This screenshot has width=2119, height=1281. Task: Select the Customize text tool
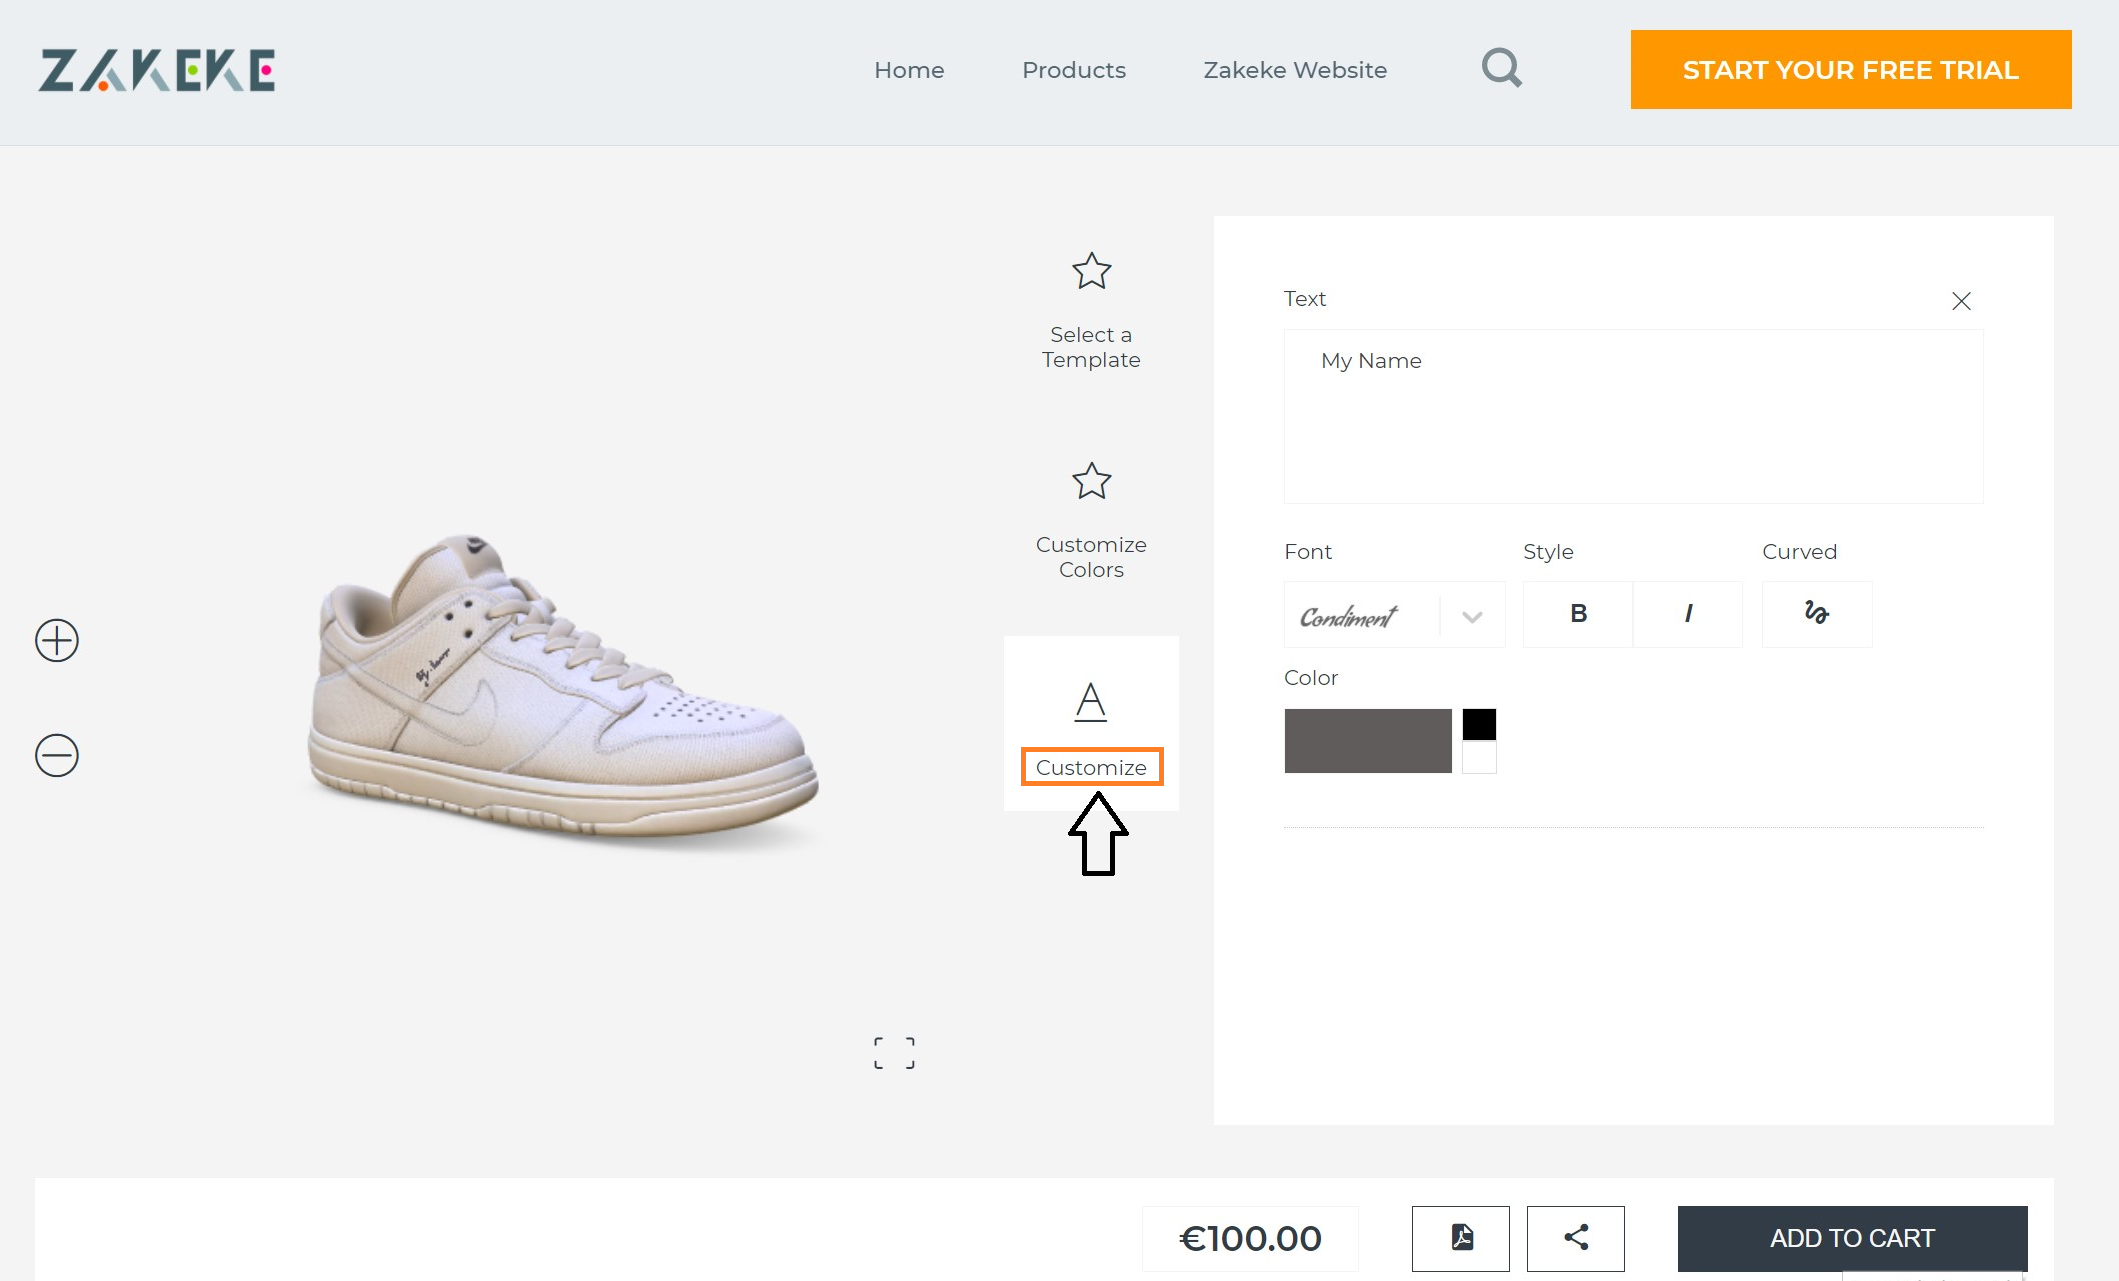click(1091, 725)
